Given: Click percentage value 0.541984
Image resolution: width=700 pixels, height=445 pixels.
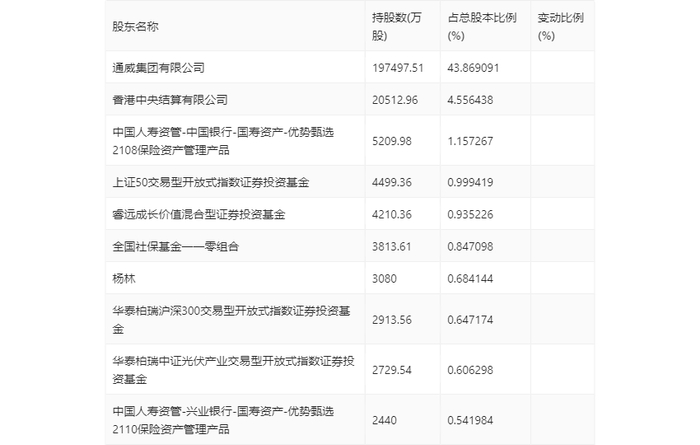Looking at the screenshot, I should [x=471, y=420].
